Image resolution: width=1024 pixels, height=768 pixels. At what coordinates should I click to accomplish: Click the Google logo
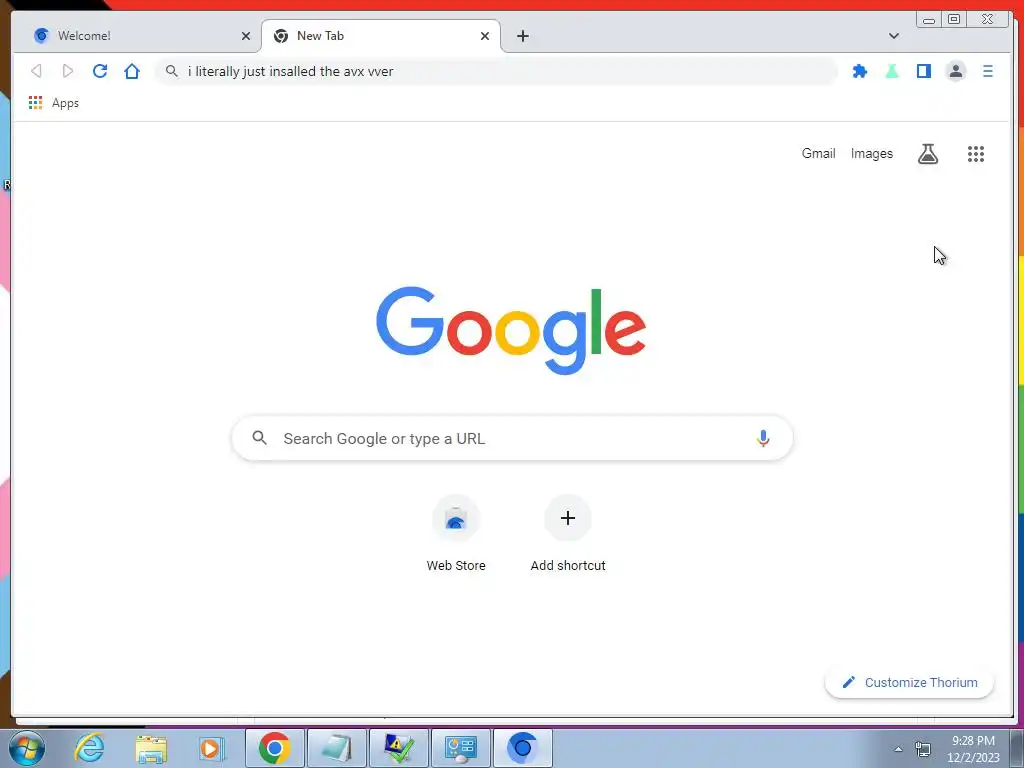pyautogui.click(x=511, y=330)
